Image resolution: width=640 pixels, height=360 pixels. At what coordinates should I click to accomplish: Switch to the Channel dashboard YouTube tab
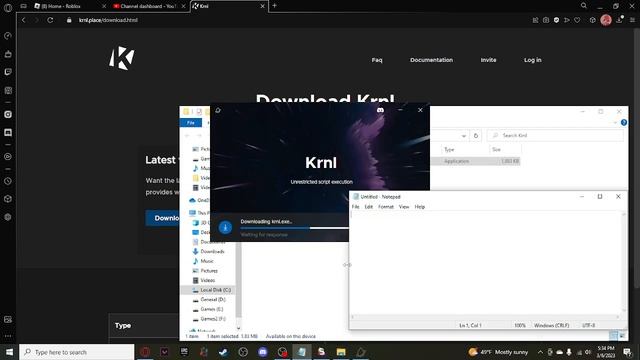[x=149, y=6]
